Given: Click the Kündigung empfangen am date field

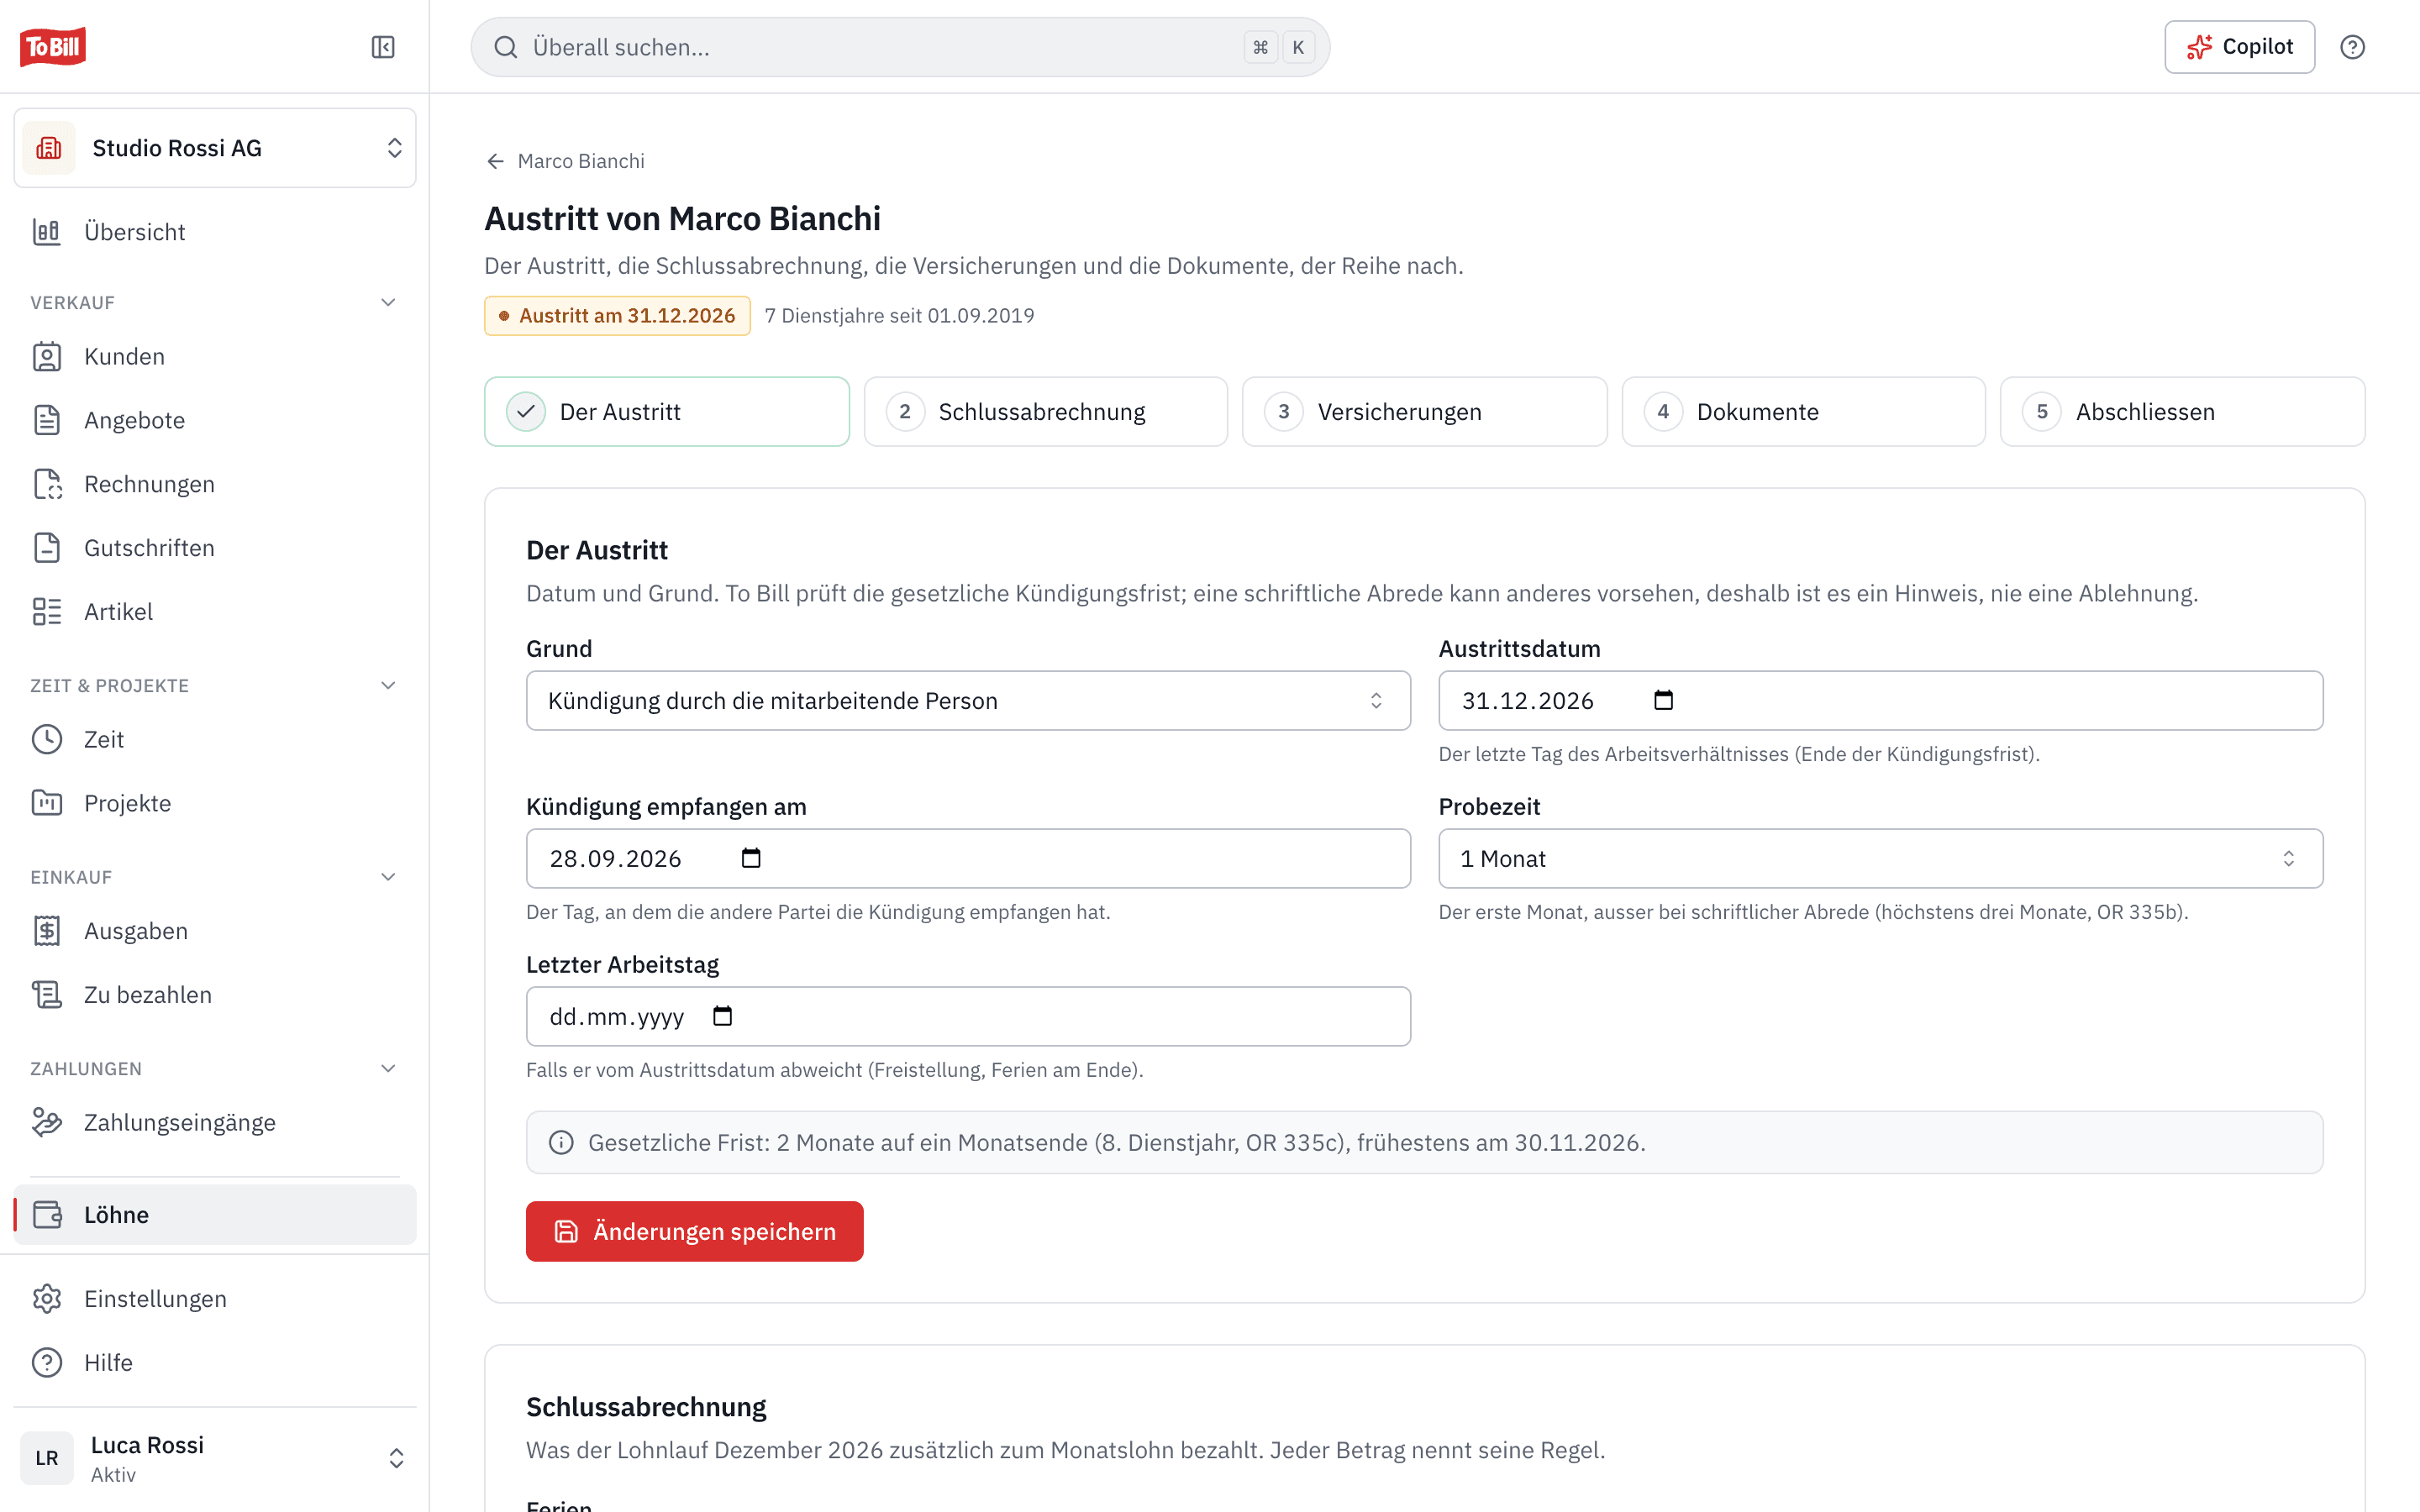Looking at the screenshot, I should pyautogui.click(x=968, y=858).
